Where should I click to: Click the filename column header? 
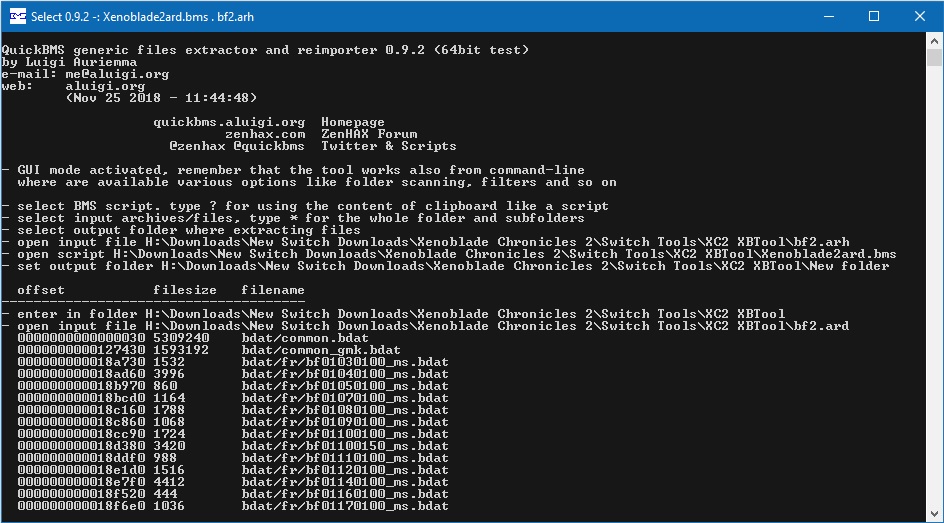click(x=273, y=289)
